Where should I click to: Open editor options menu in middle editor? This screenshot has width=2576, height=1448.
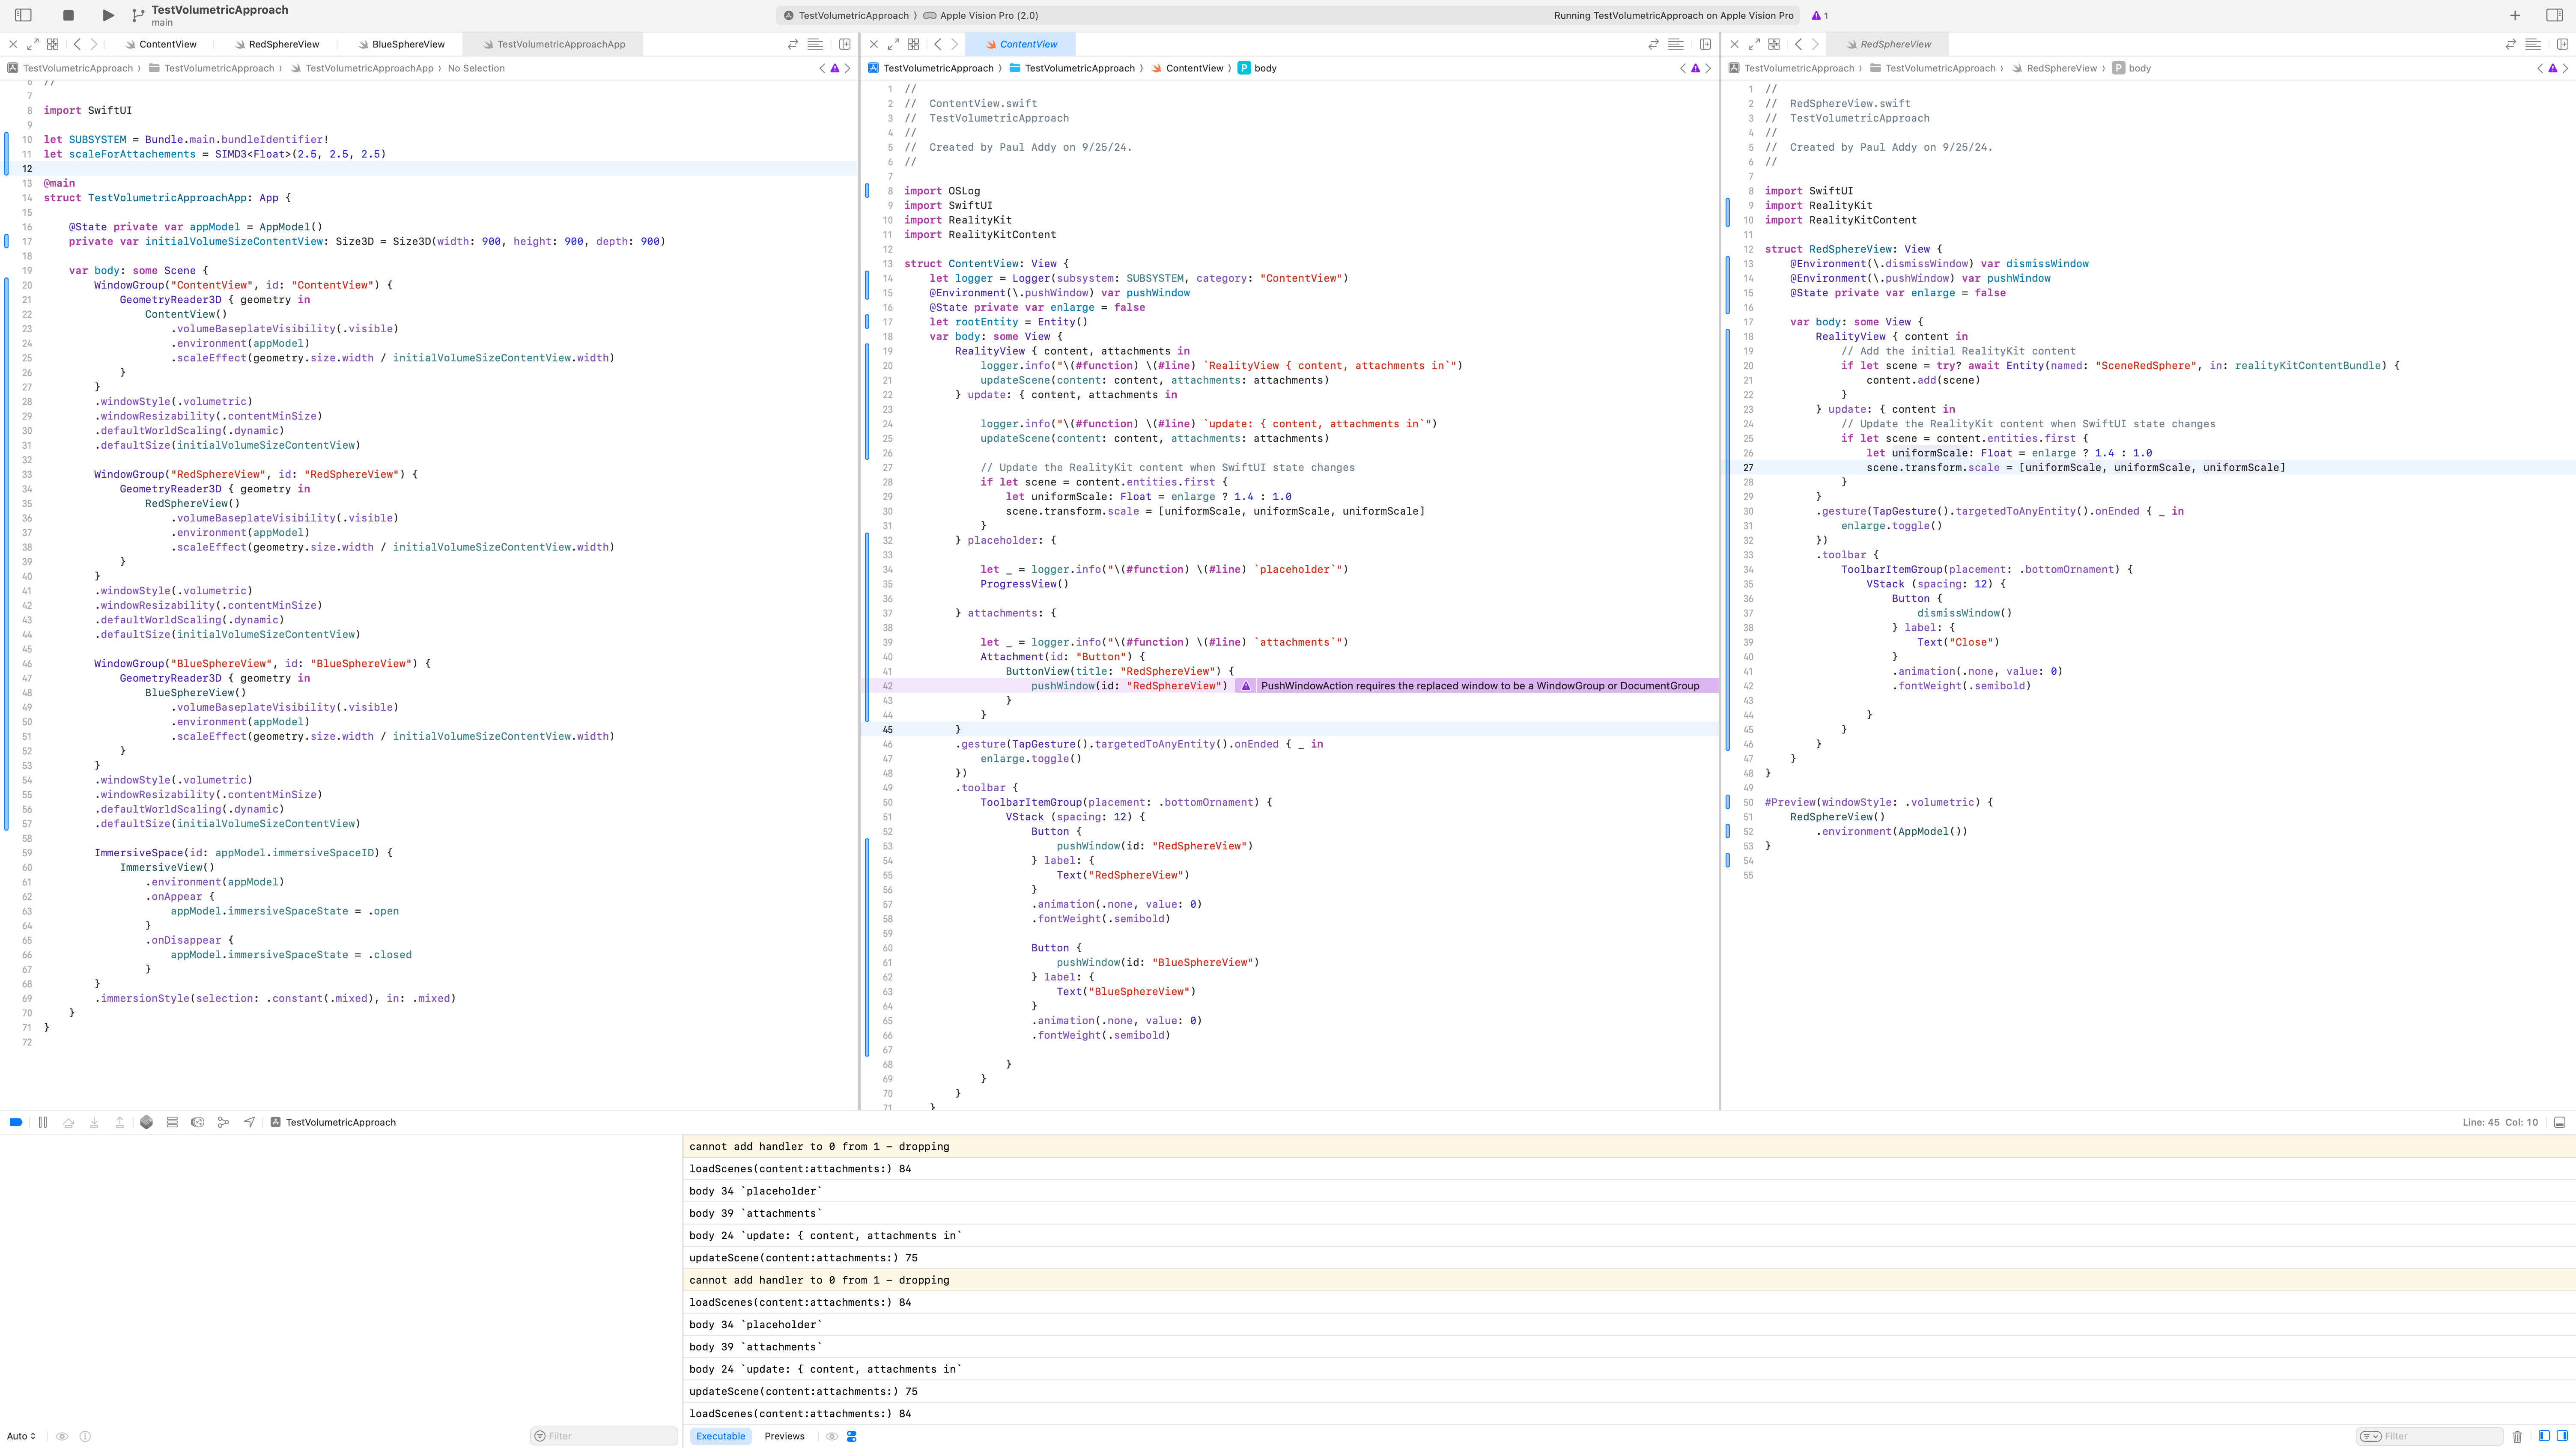tap(1676, 44)
